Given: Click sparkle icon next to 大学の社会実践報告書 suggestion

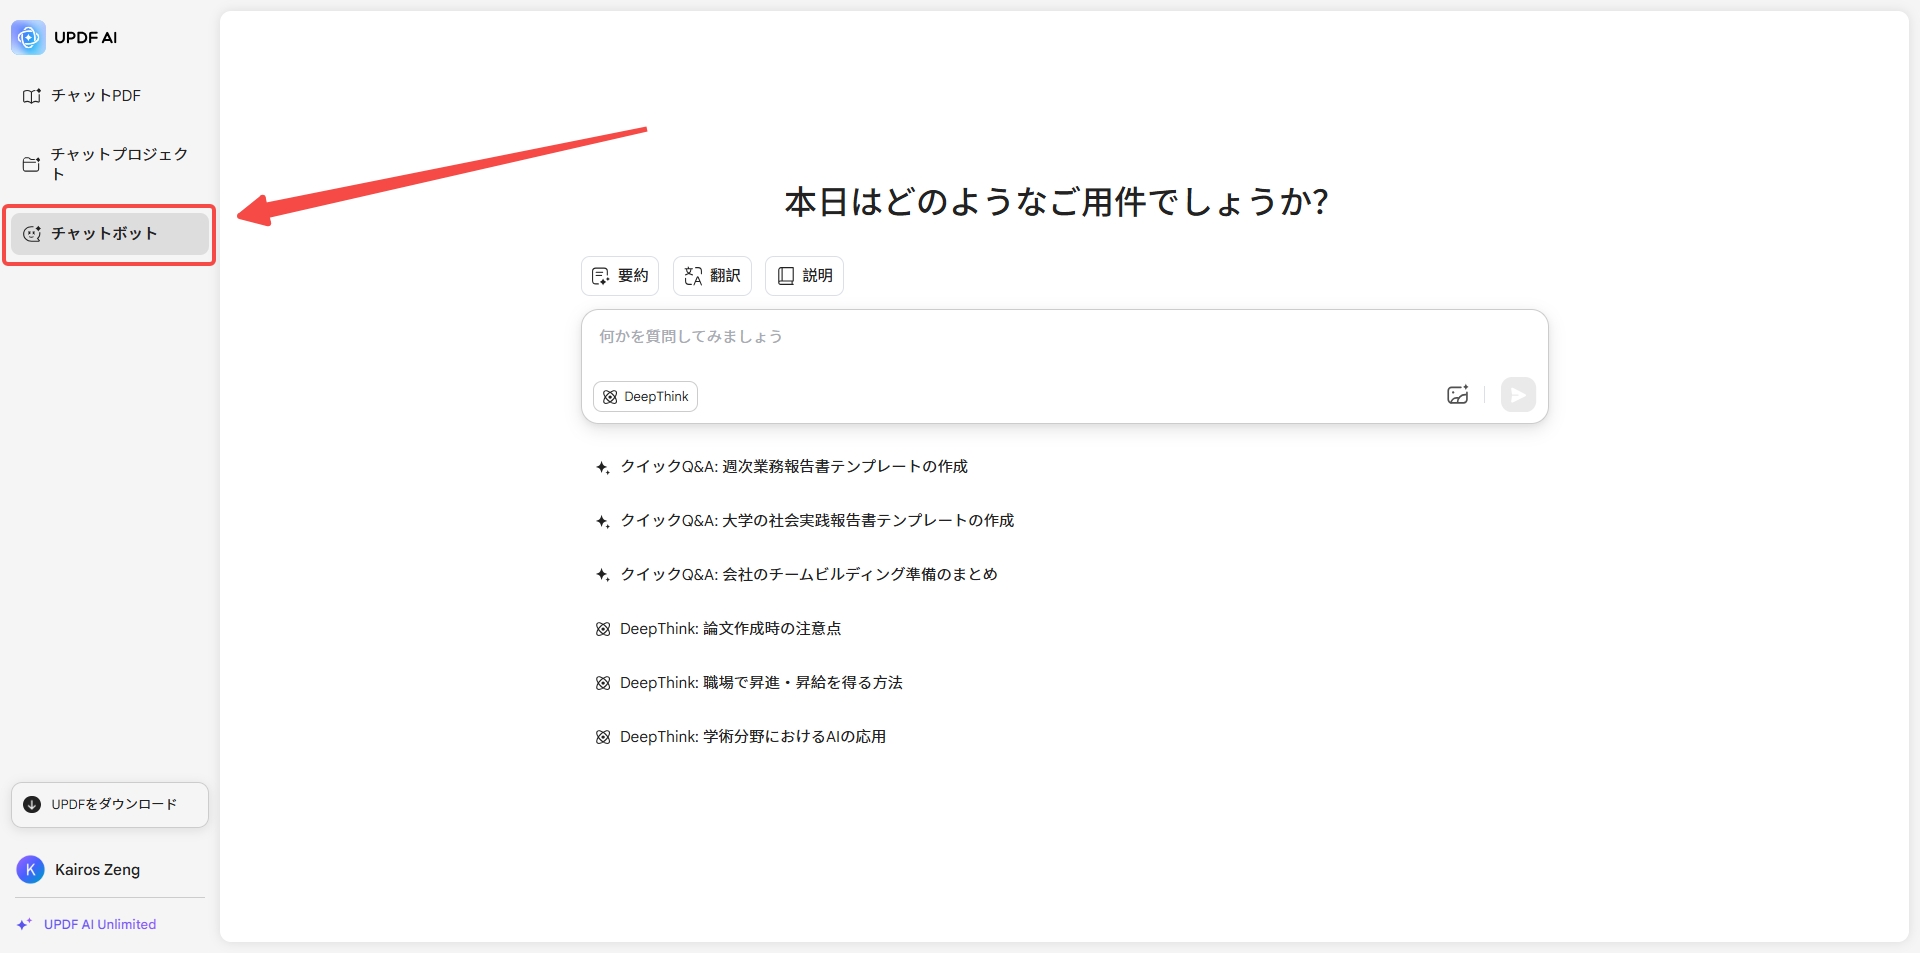Looking at the screenshot, I should tap(602, 521).
